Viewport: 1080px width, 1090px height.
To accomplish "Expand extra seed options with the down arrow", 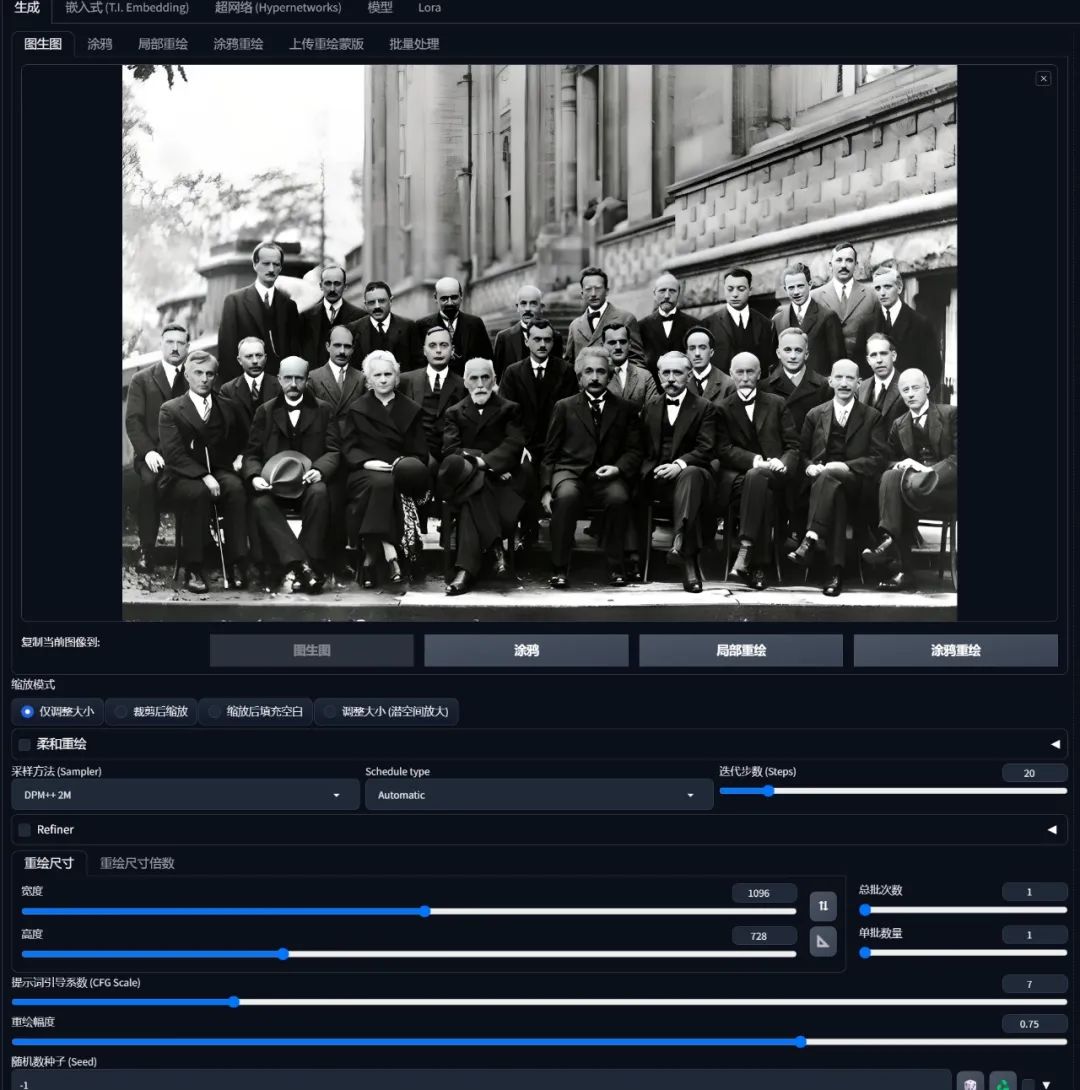I will click(x=1046, y=1084).
